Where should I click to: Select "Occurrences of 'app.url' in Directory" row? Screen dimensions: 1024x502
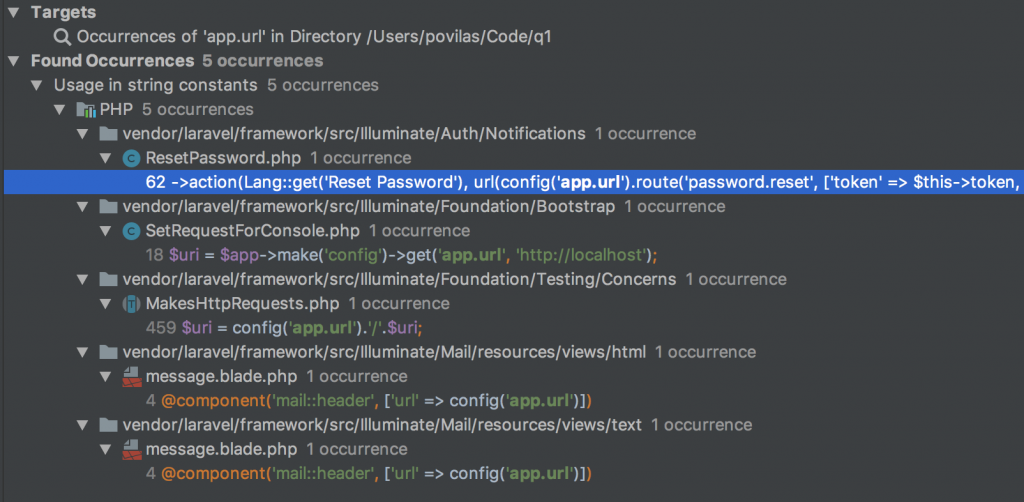click(x=314, y=37)
